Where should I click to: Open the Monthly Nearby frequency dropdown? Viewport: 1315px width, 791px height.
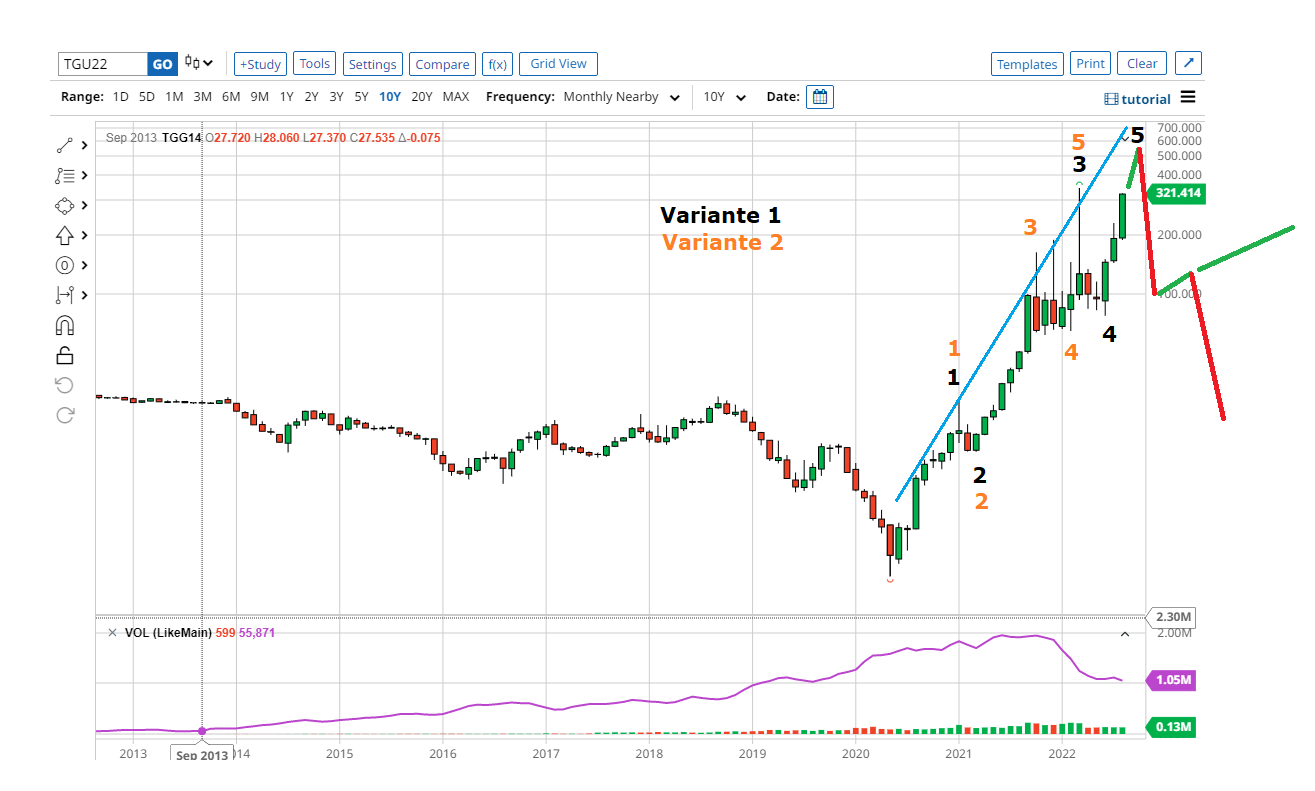pyautogui.click(x=621, y=97)
